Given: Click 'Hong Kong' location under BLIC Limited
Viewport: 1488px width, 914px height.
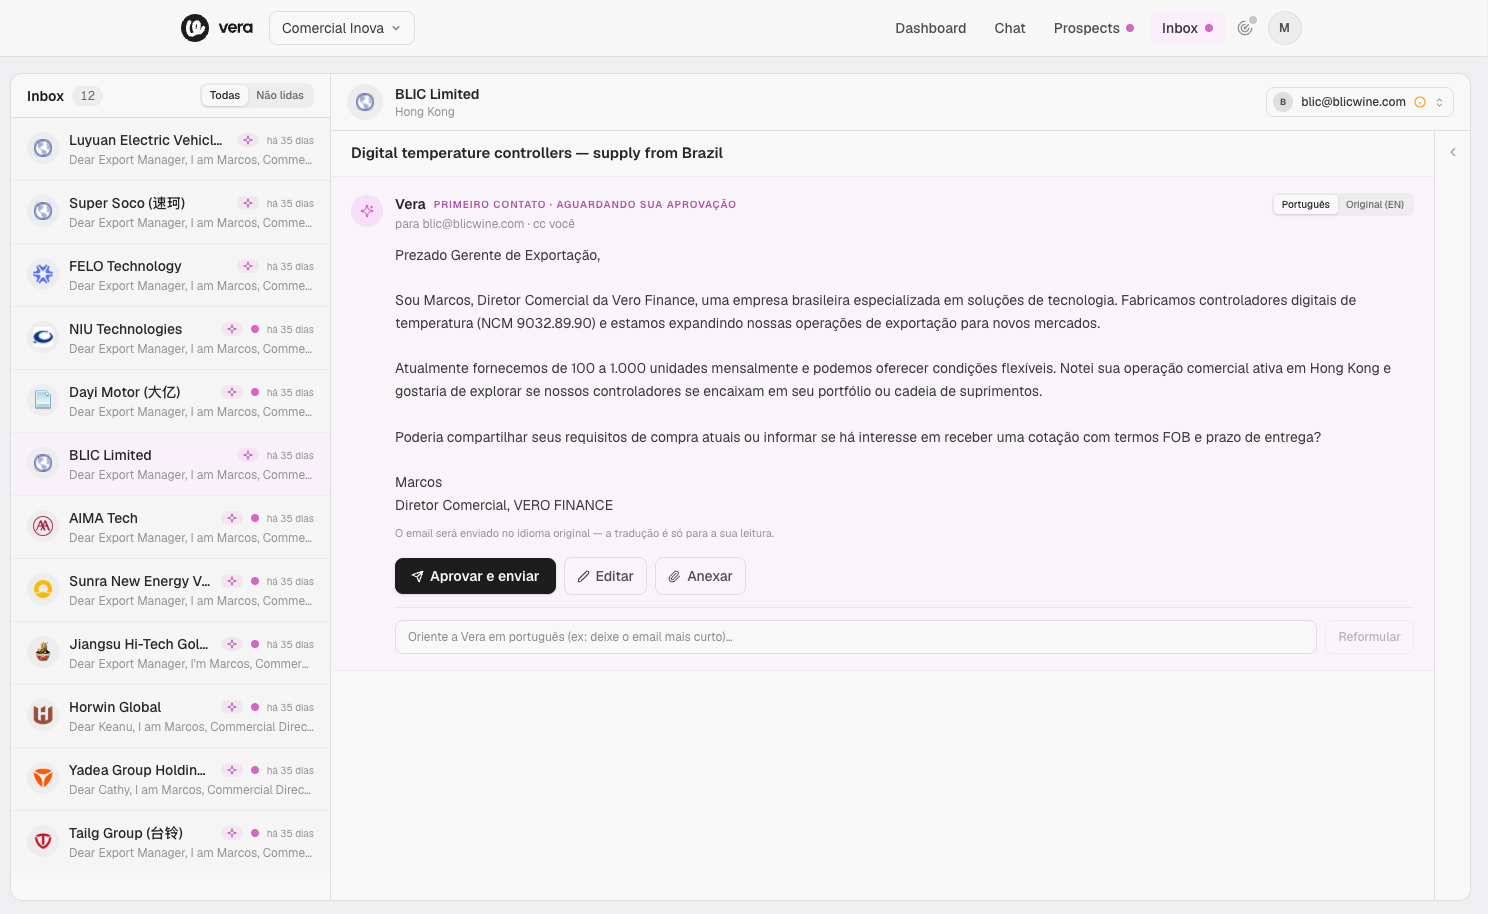Looking at the screenshot, I should tap(425, 112).
